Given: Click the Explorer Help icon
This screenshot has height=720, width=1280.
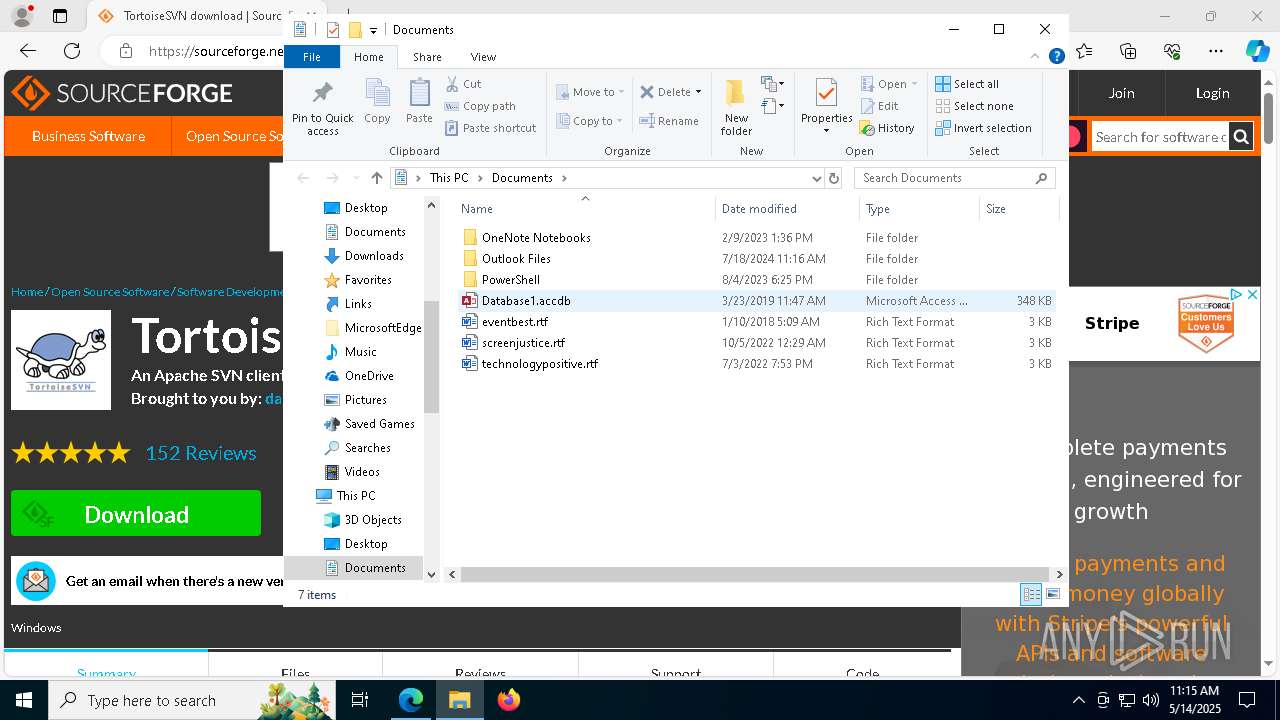Looking at the screenshot, I should 1056,57.
